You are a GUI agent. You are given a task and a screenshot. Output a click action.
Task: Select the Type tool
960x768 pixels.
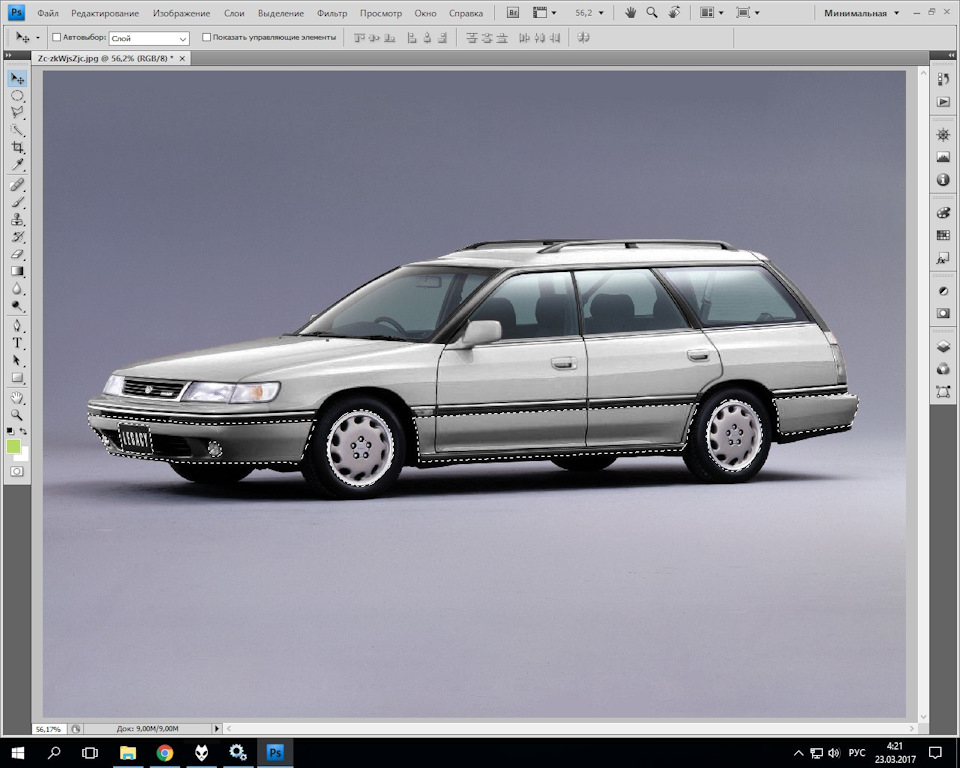pos(16,344)
